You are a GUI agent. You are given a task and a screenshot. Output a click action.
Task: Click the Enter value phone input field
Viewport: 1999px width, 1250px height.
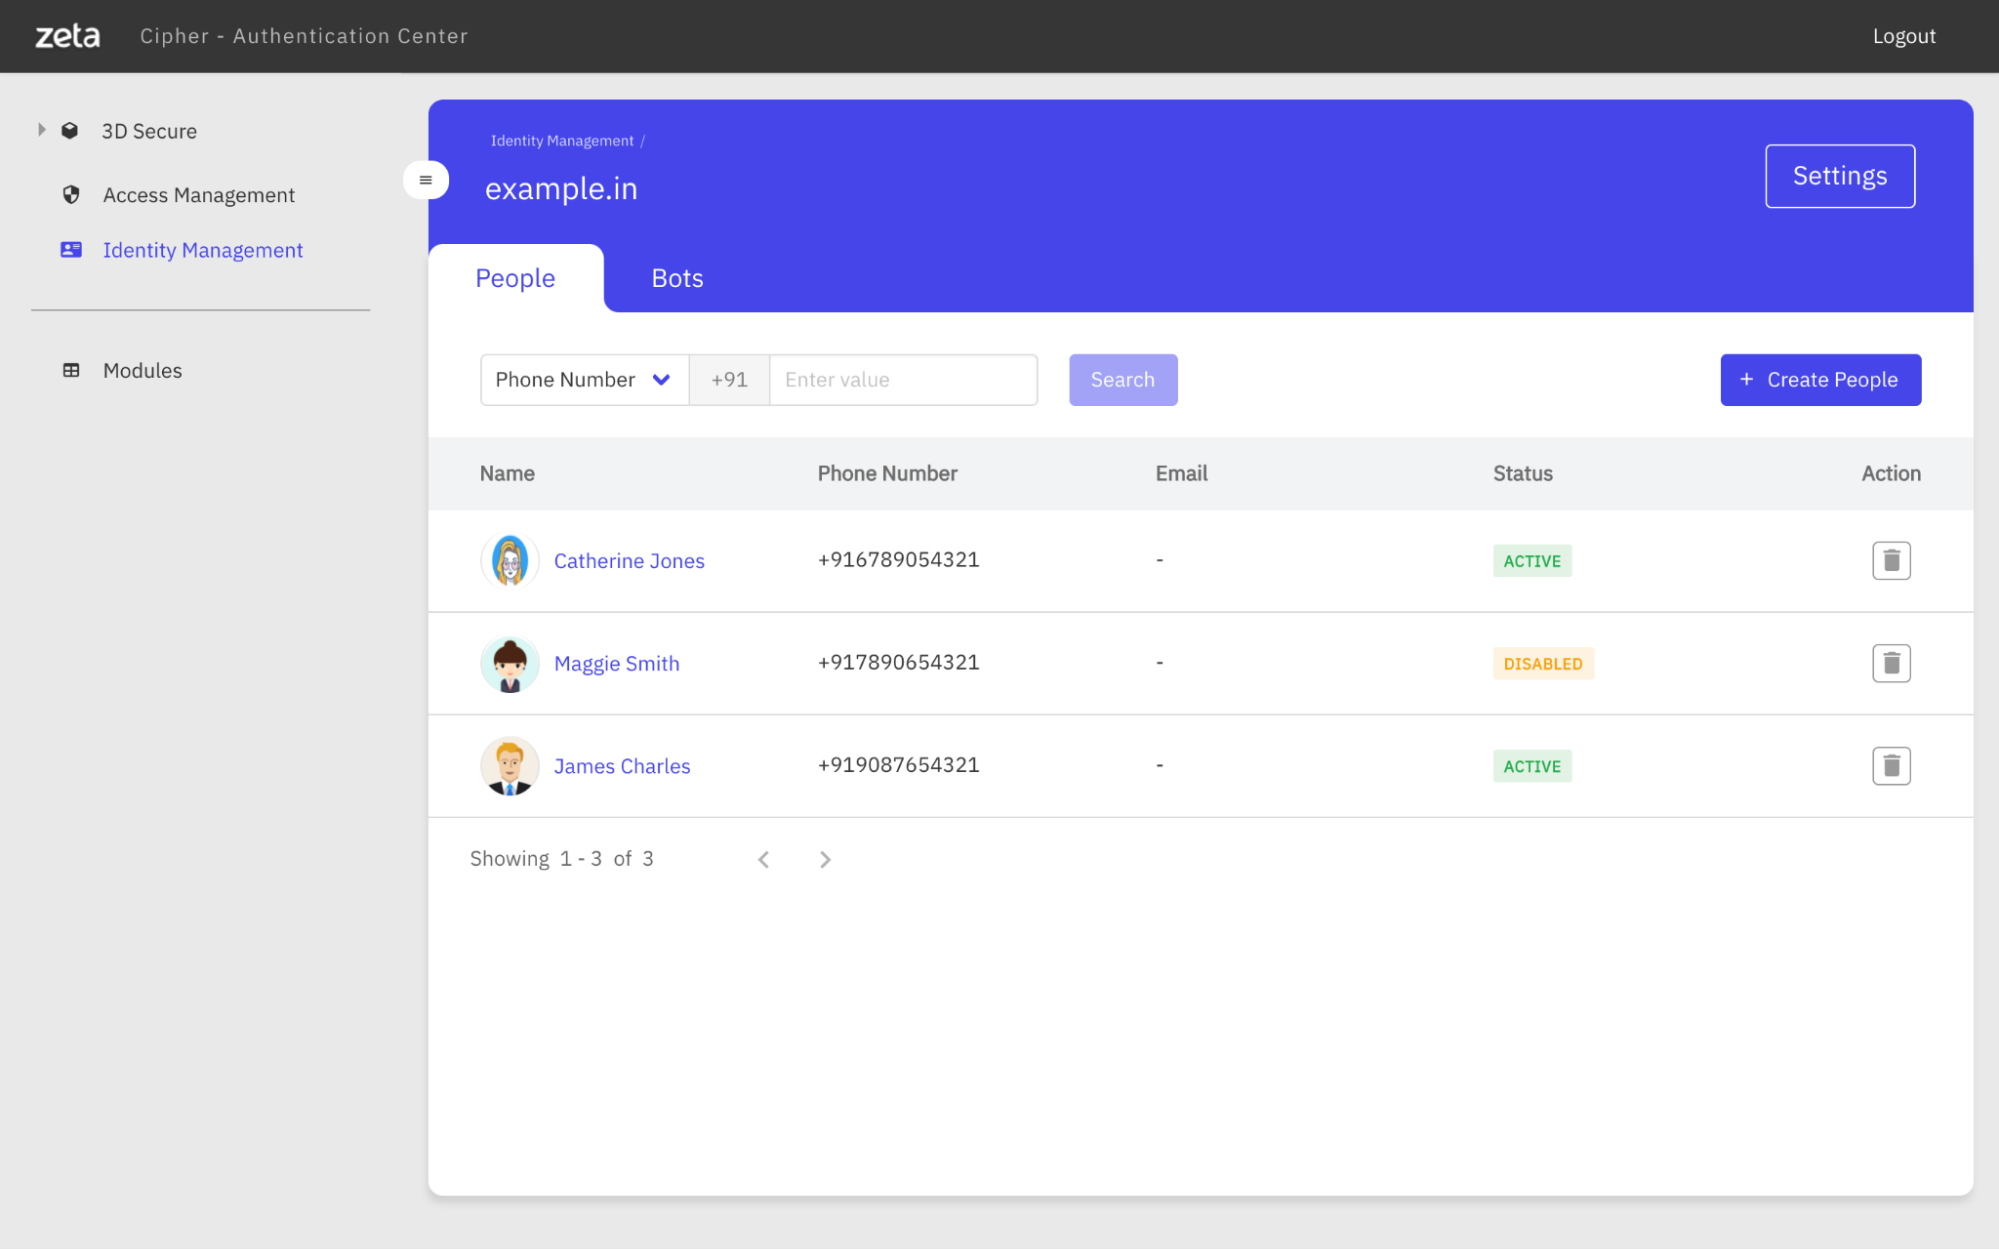click(x=900, y=379)
